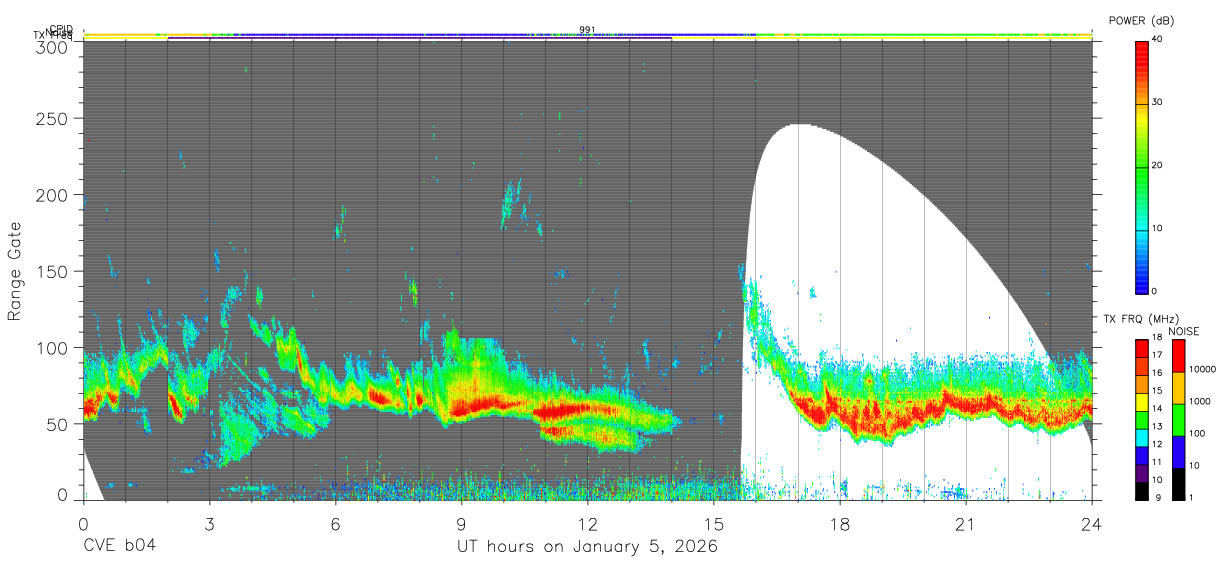Click the cyan segment of the TX FRQ colorbar
1228x567 pixels.
coord(1141,438)
